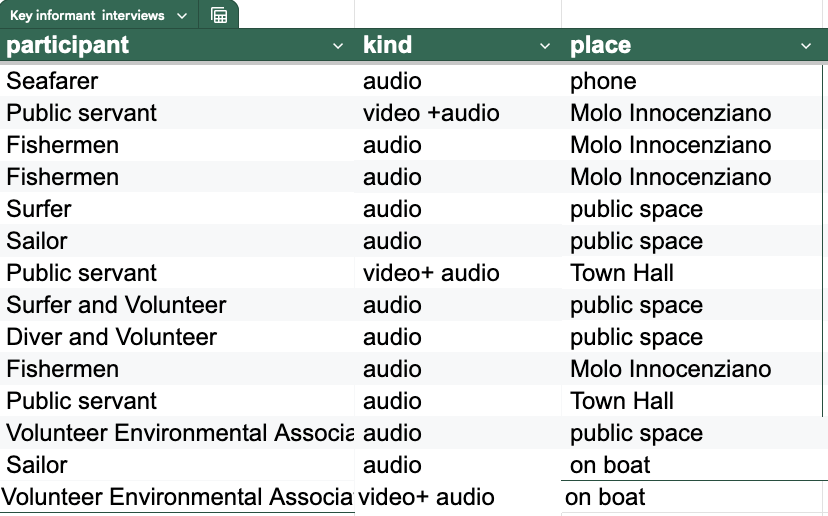Select the public space cell in Diver row

(x=636, y=337)
